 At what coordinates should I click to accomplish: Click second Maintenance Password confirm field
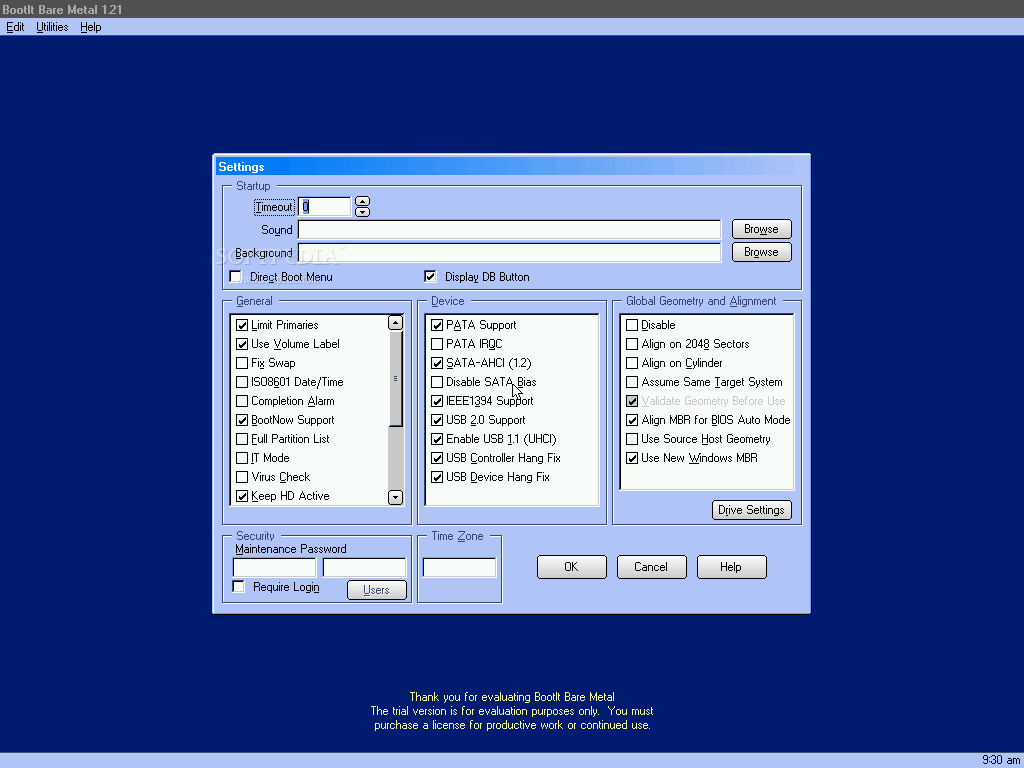pos(364,568)
